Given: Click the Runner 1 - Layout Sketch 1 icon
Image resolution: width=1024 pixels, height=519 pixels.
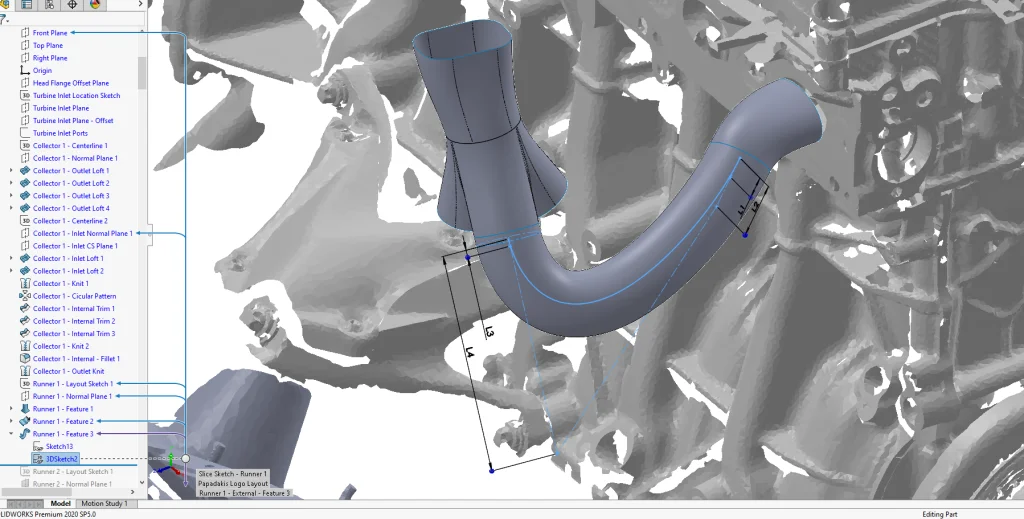Looking at the screenshot, I should pyautogui.click(x=25, y=383).
